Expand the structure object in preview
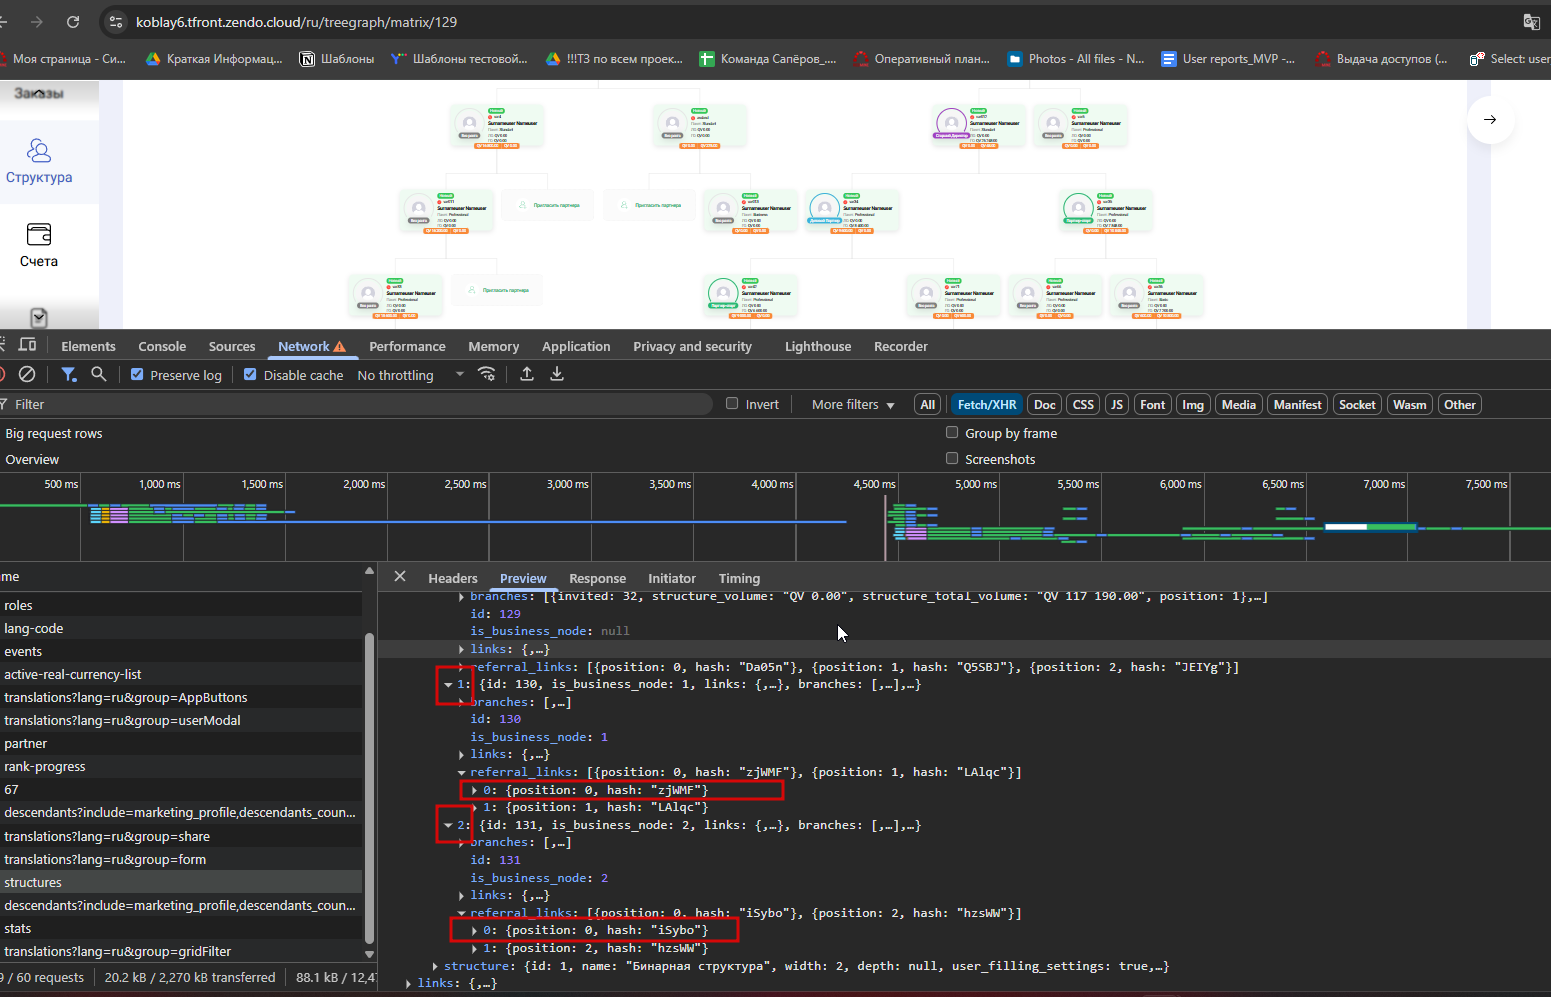Viewport: 1551px width, 997px height. 435,966
